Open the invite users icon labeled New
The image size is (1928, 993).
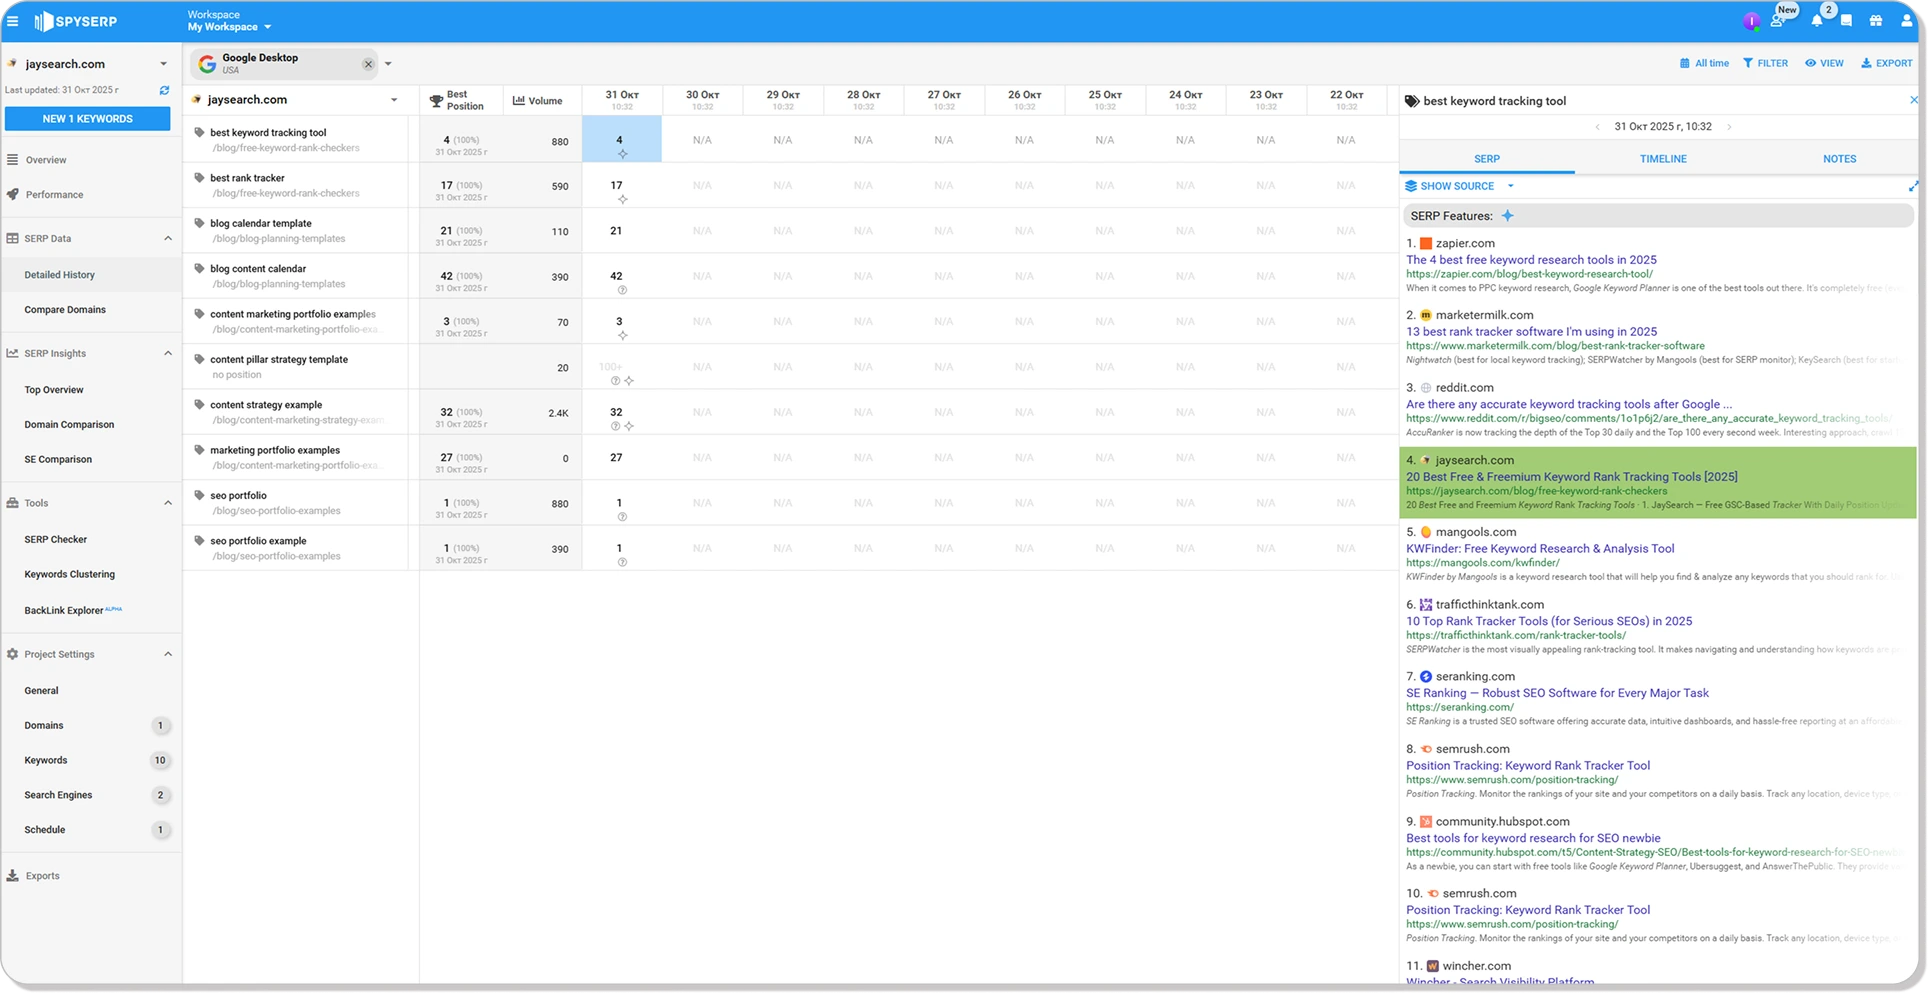pyautogui.click(x=1779, y=19)
